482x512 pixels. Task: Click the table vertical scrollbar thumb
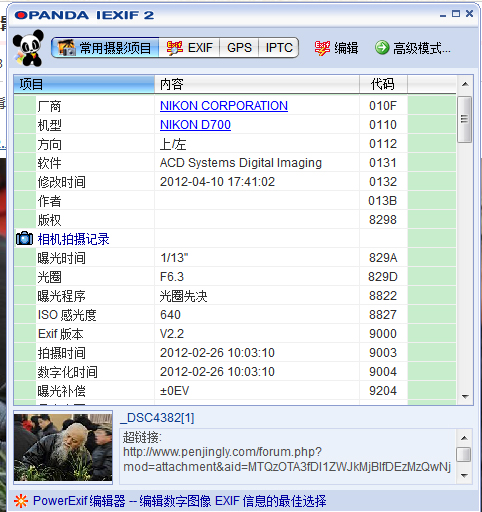pyautogui.click(x=464, y=119)
